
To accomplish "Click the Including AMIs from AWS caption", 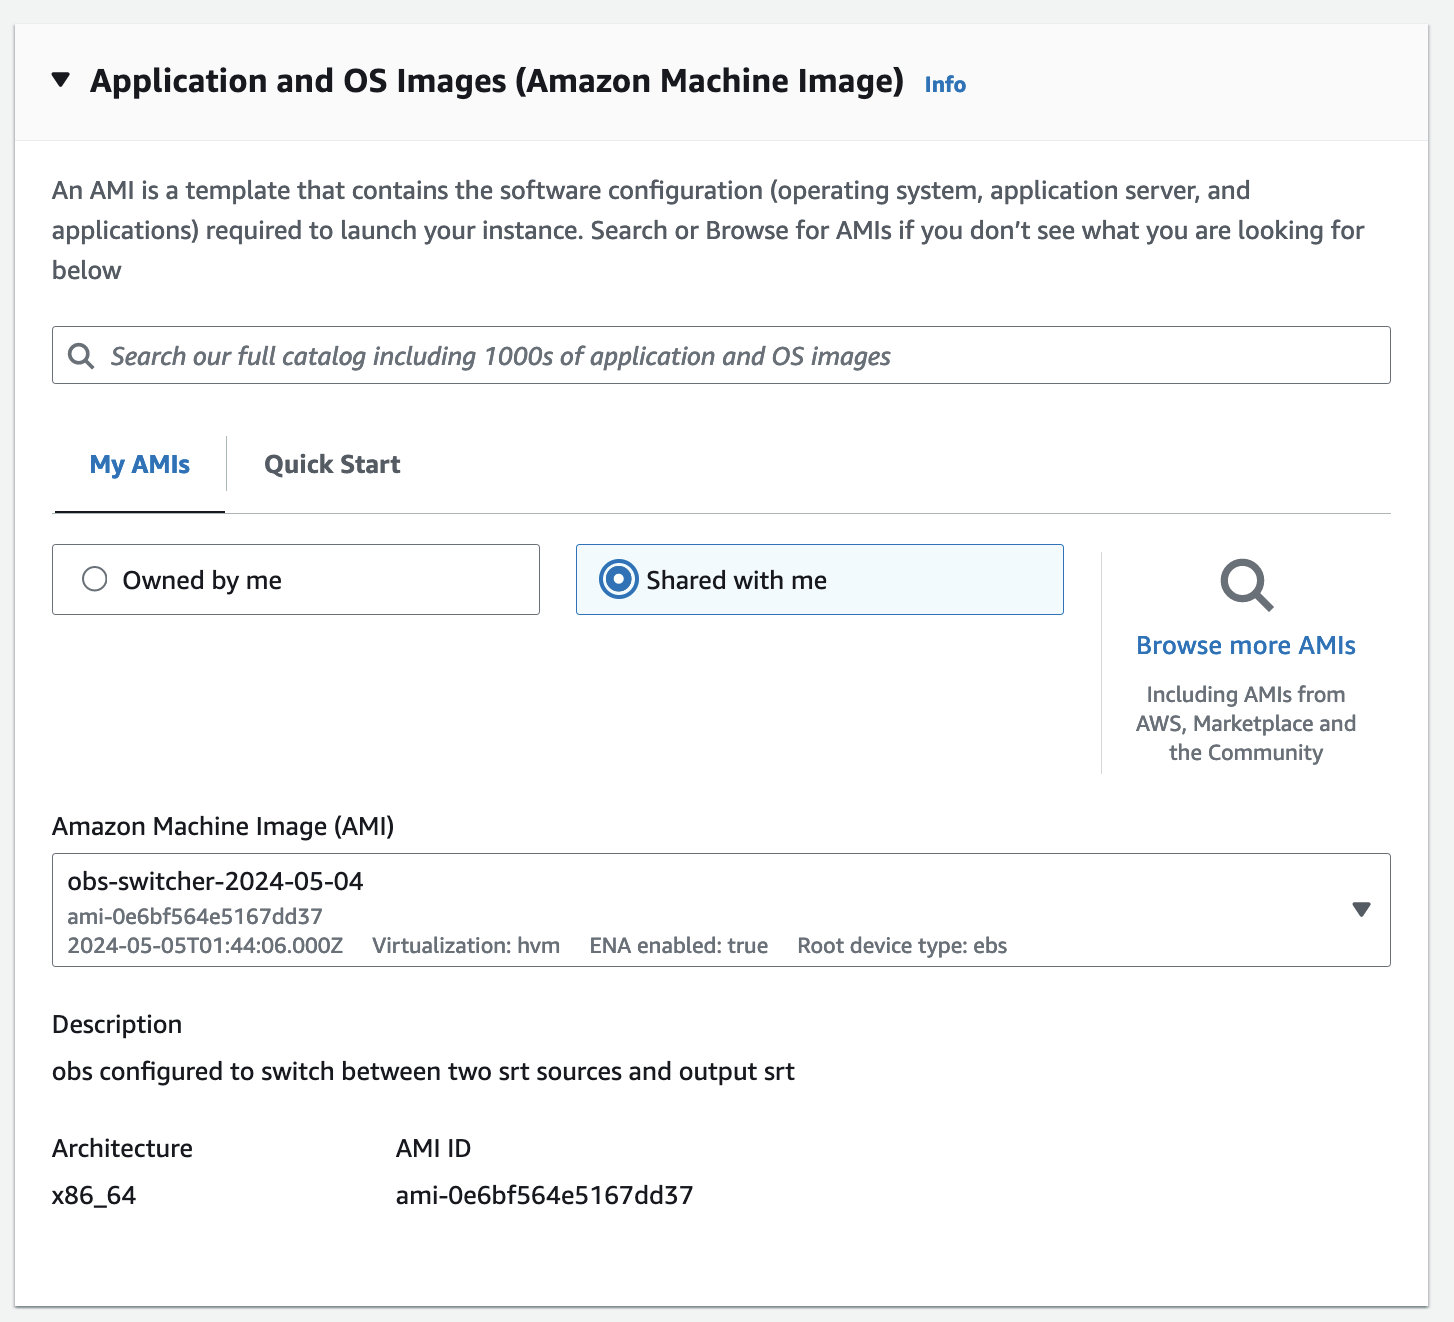I will pos(1246,723).
